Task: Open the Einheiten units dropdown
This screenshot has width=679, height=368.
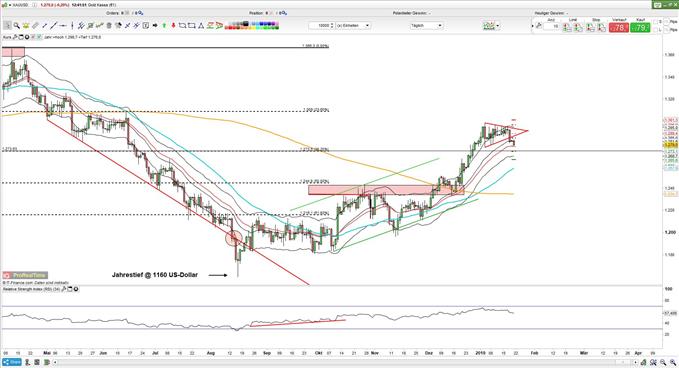Action: (353, 26)
